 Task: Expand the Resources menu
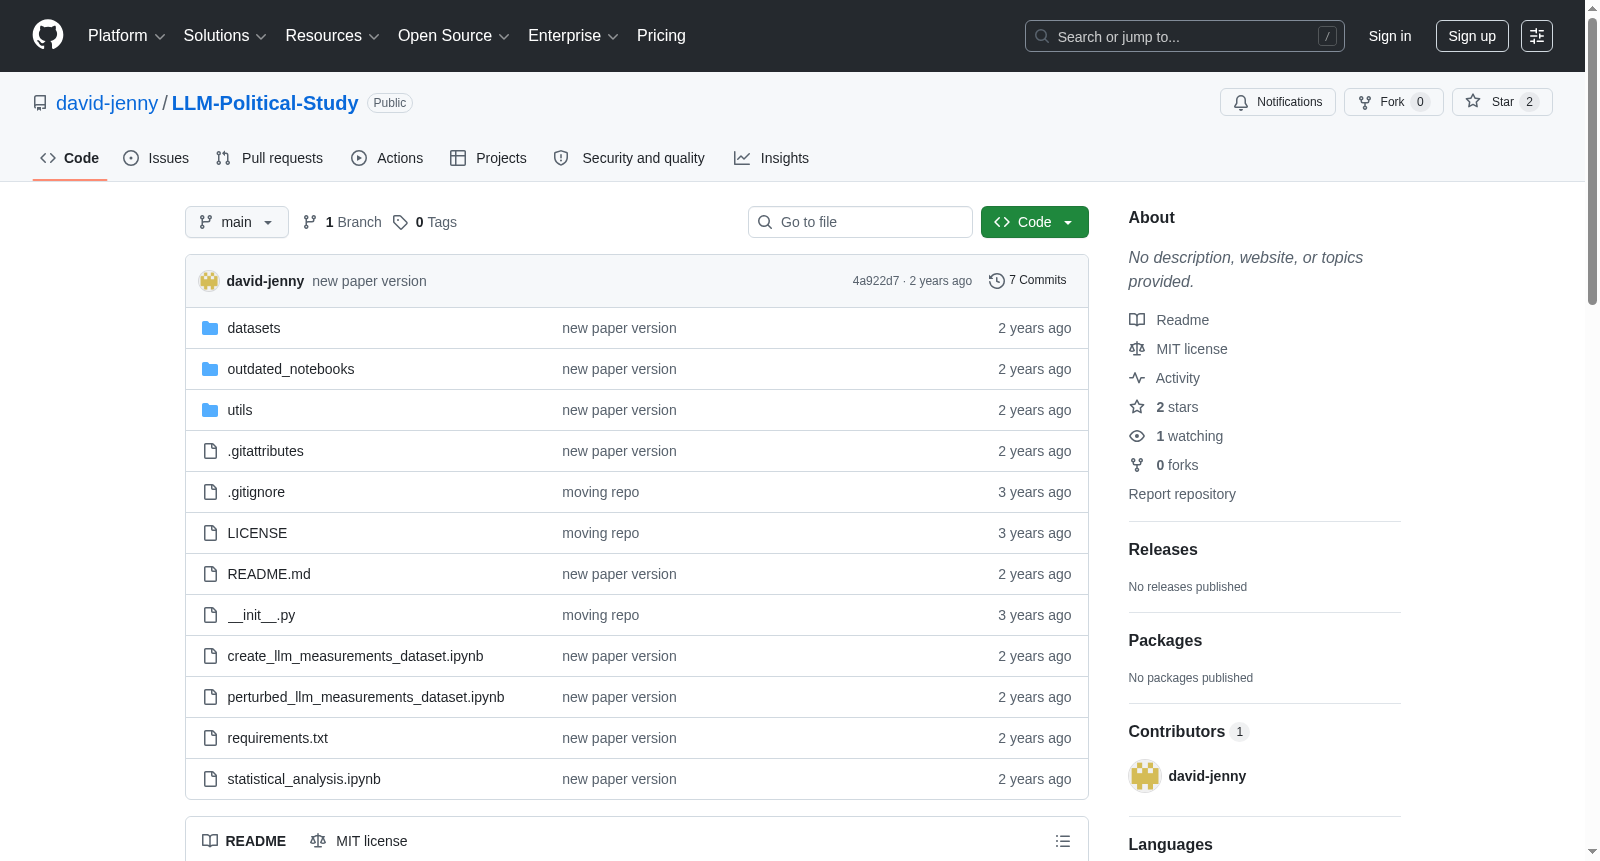(332, 36)
